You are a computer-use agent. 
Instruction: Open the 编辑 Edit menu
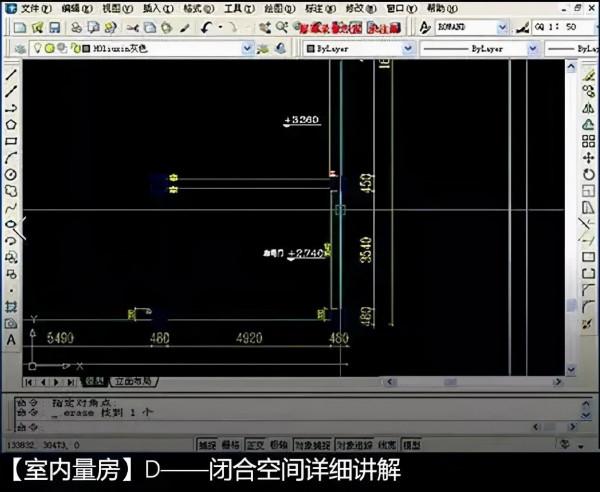(x=77, y=8)
